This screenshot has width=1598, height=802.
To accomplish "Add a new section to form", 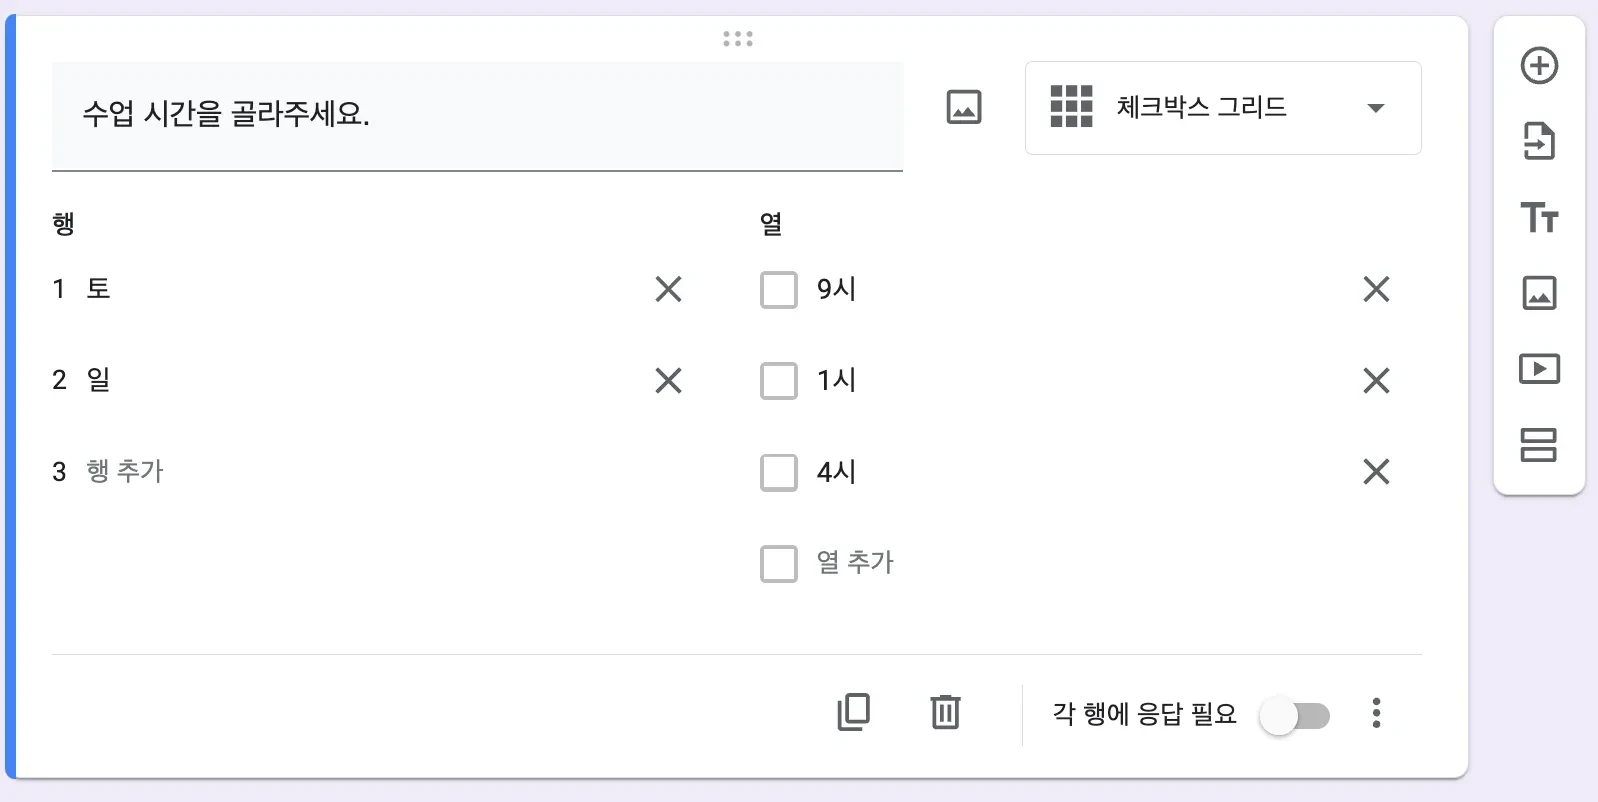I will pyautogui.click(x=1539, y=445).
